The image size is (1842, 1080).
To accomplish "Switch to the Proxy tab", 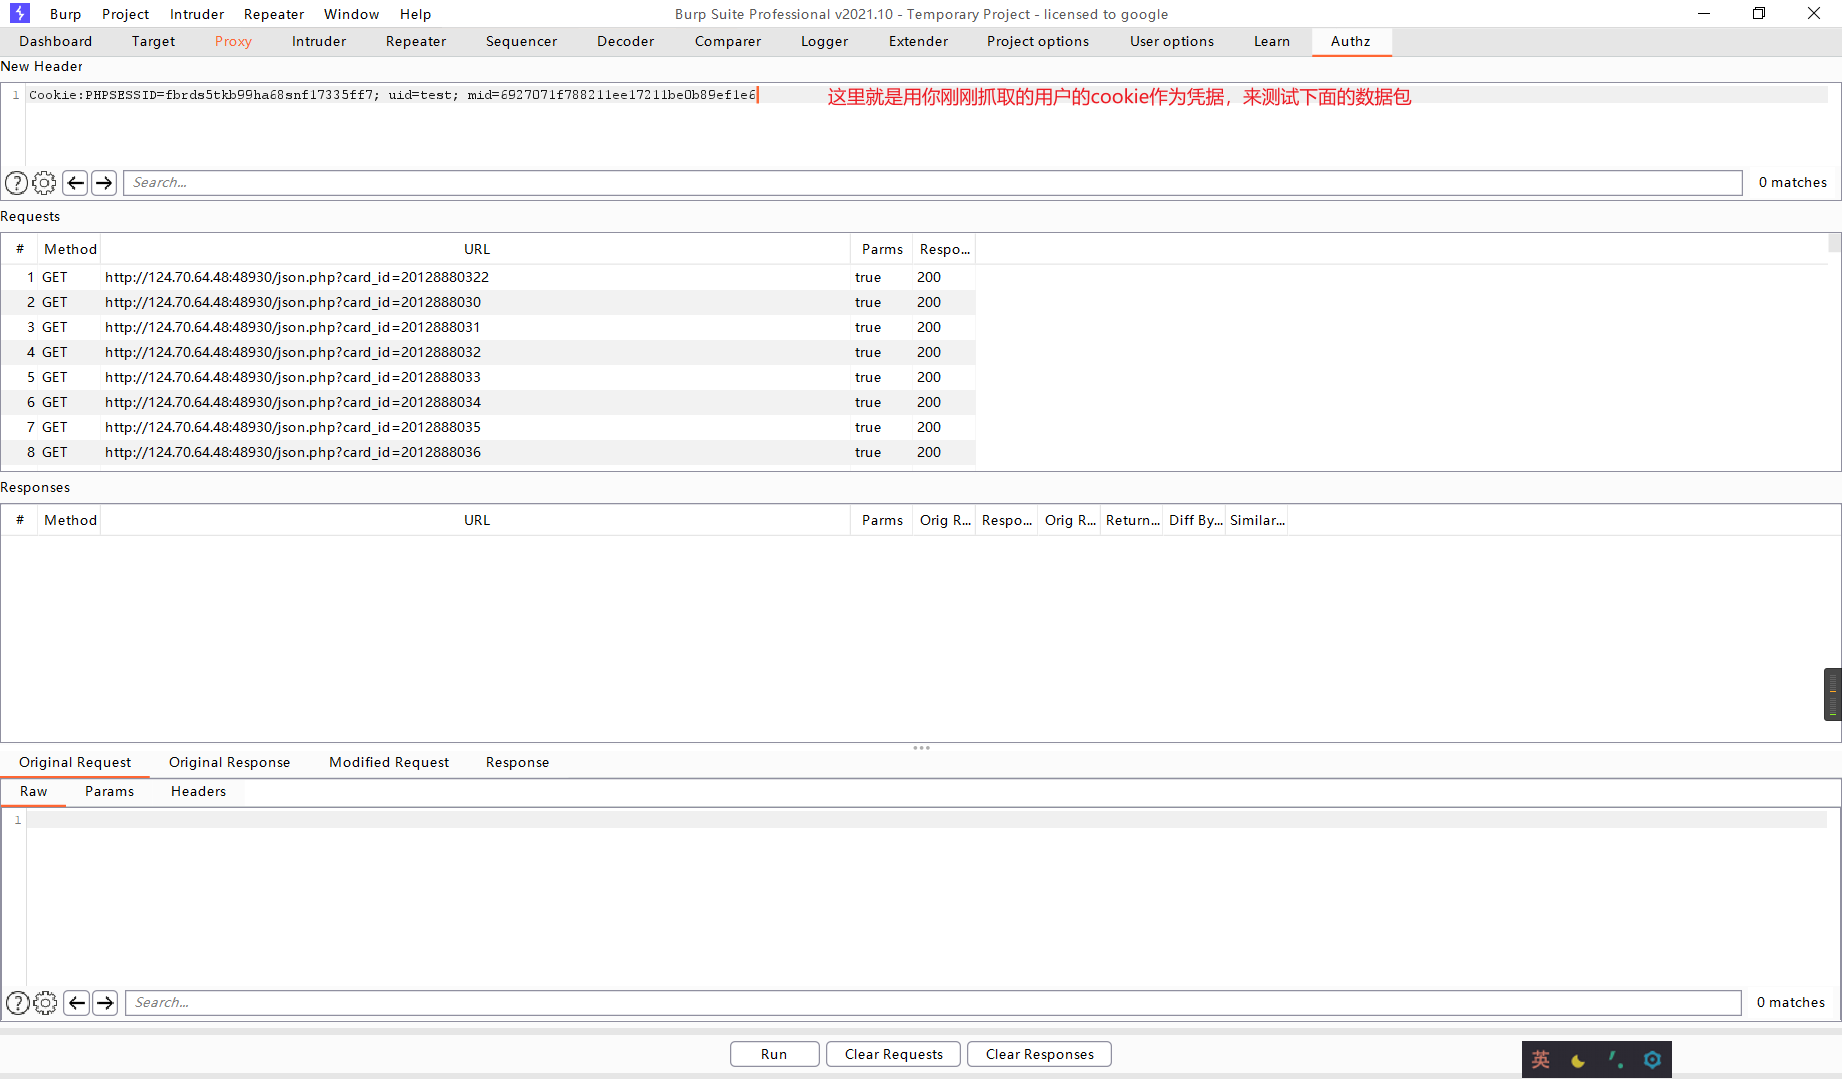I will 233,42.
